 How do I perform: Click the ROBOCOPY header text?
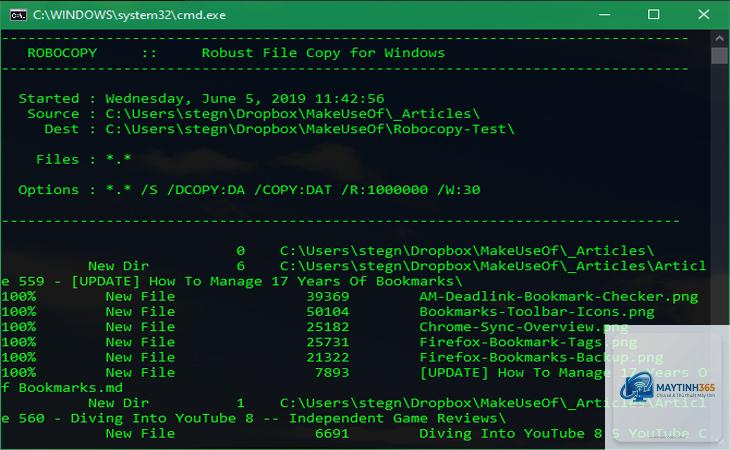(62, 53)
